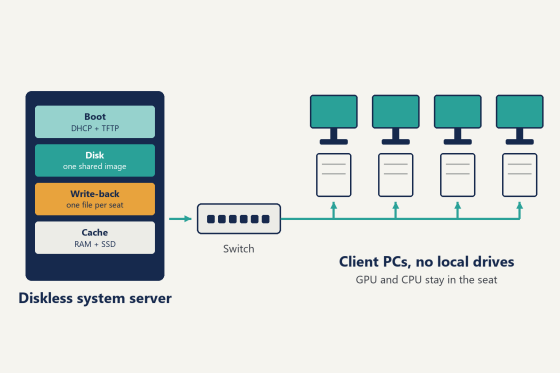Click the third client PC tower icon
The width and height of the screenshot is (560, 374).
pos(458,175)
